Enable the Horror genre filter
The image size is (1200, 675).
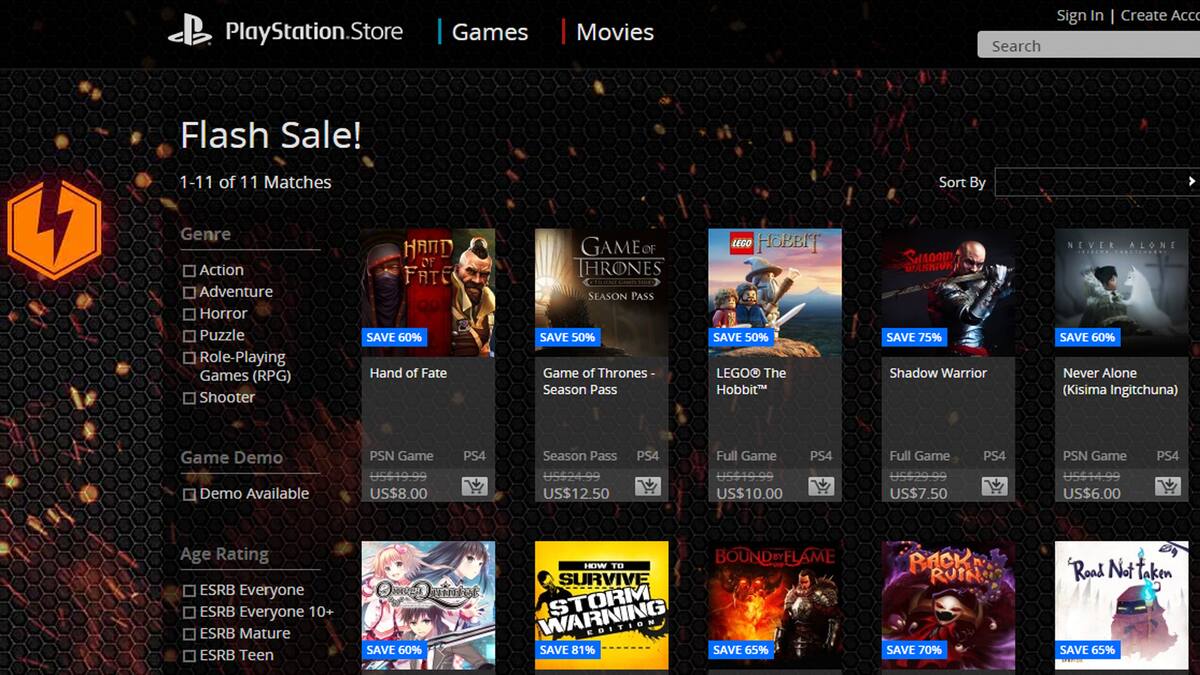189,315
